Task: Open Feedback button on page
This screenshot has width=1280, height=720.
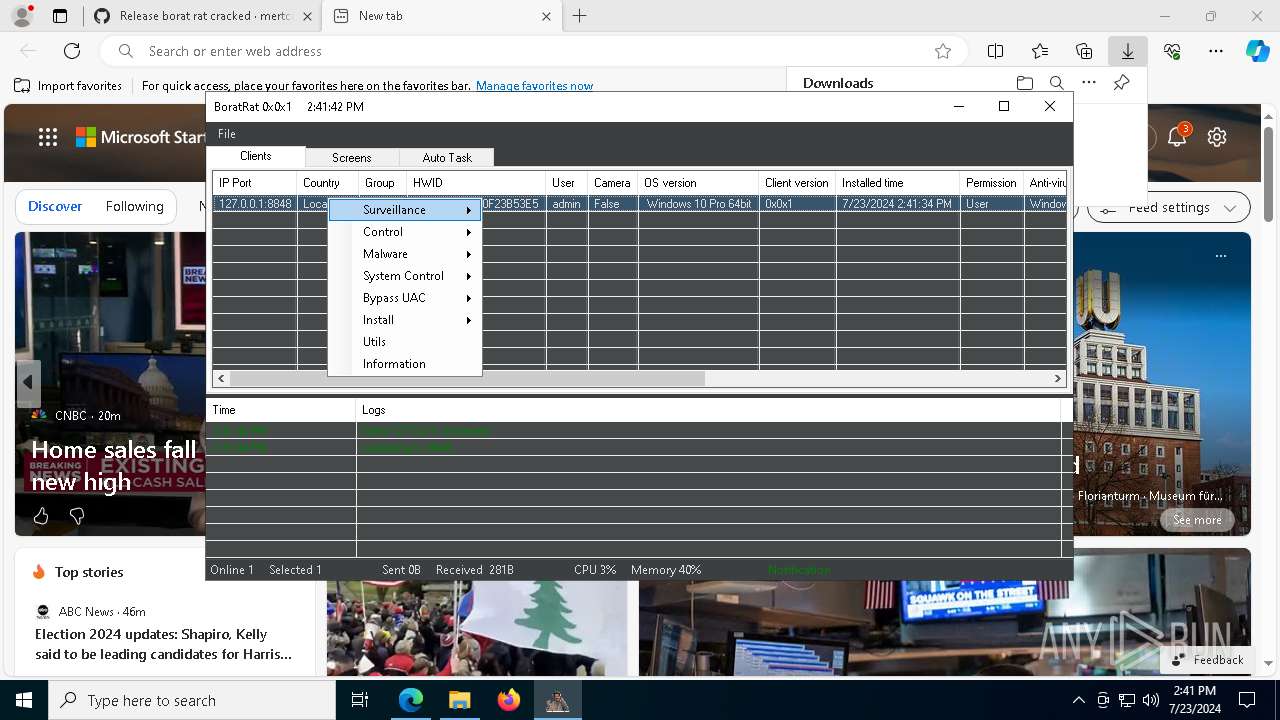Action: click(1208, 660)
